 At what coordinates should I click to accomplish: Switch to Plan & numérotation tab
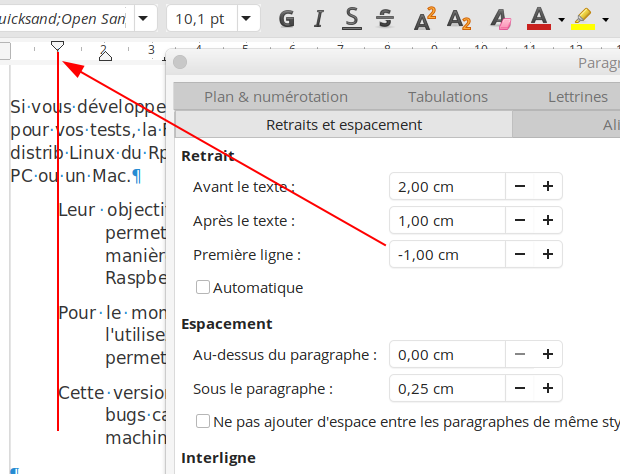click(x=275, y=97)
